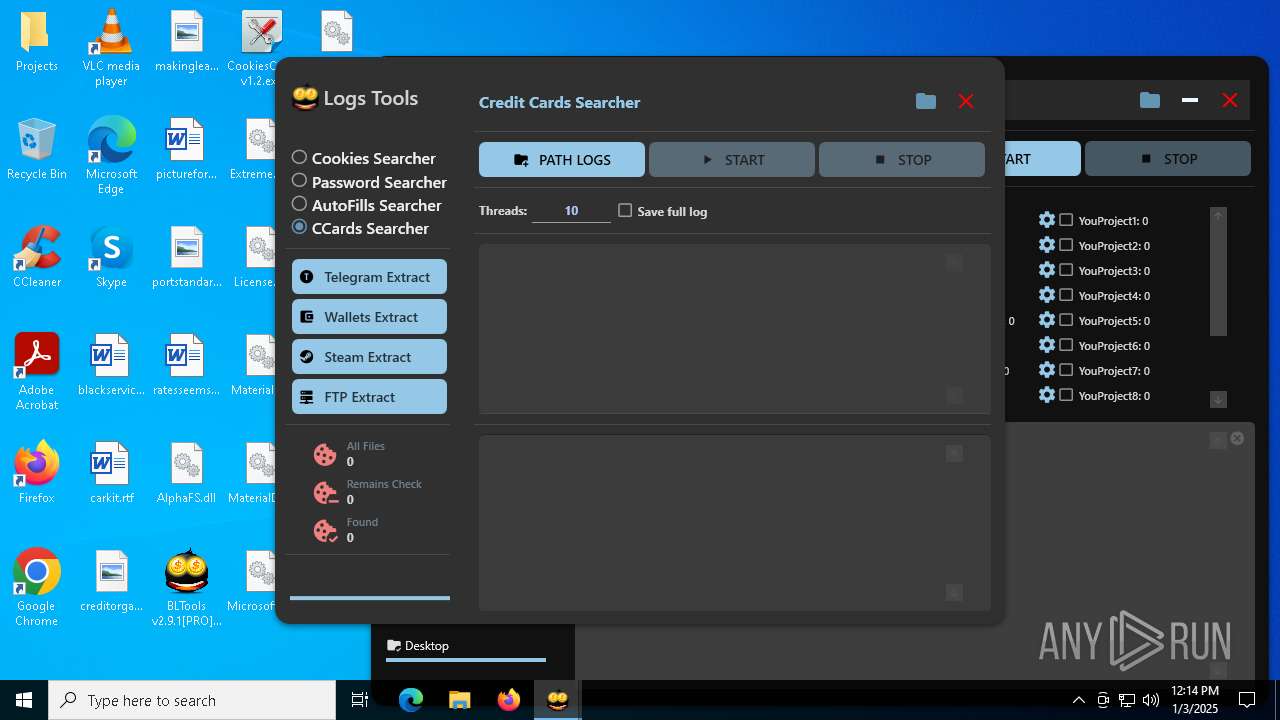Select AlphaFS.dll desktop file

click(x=187, y=474)
